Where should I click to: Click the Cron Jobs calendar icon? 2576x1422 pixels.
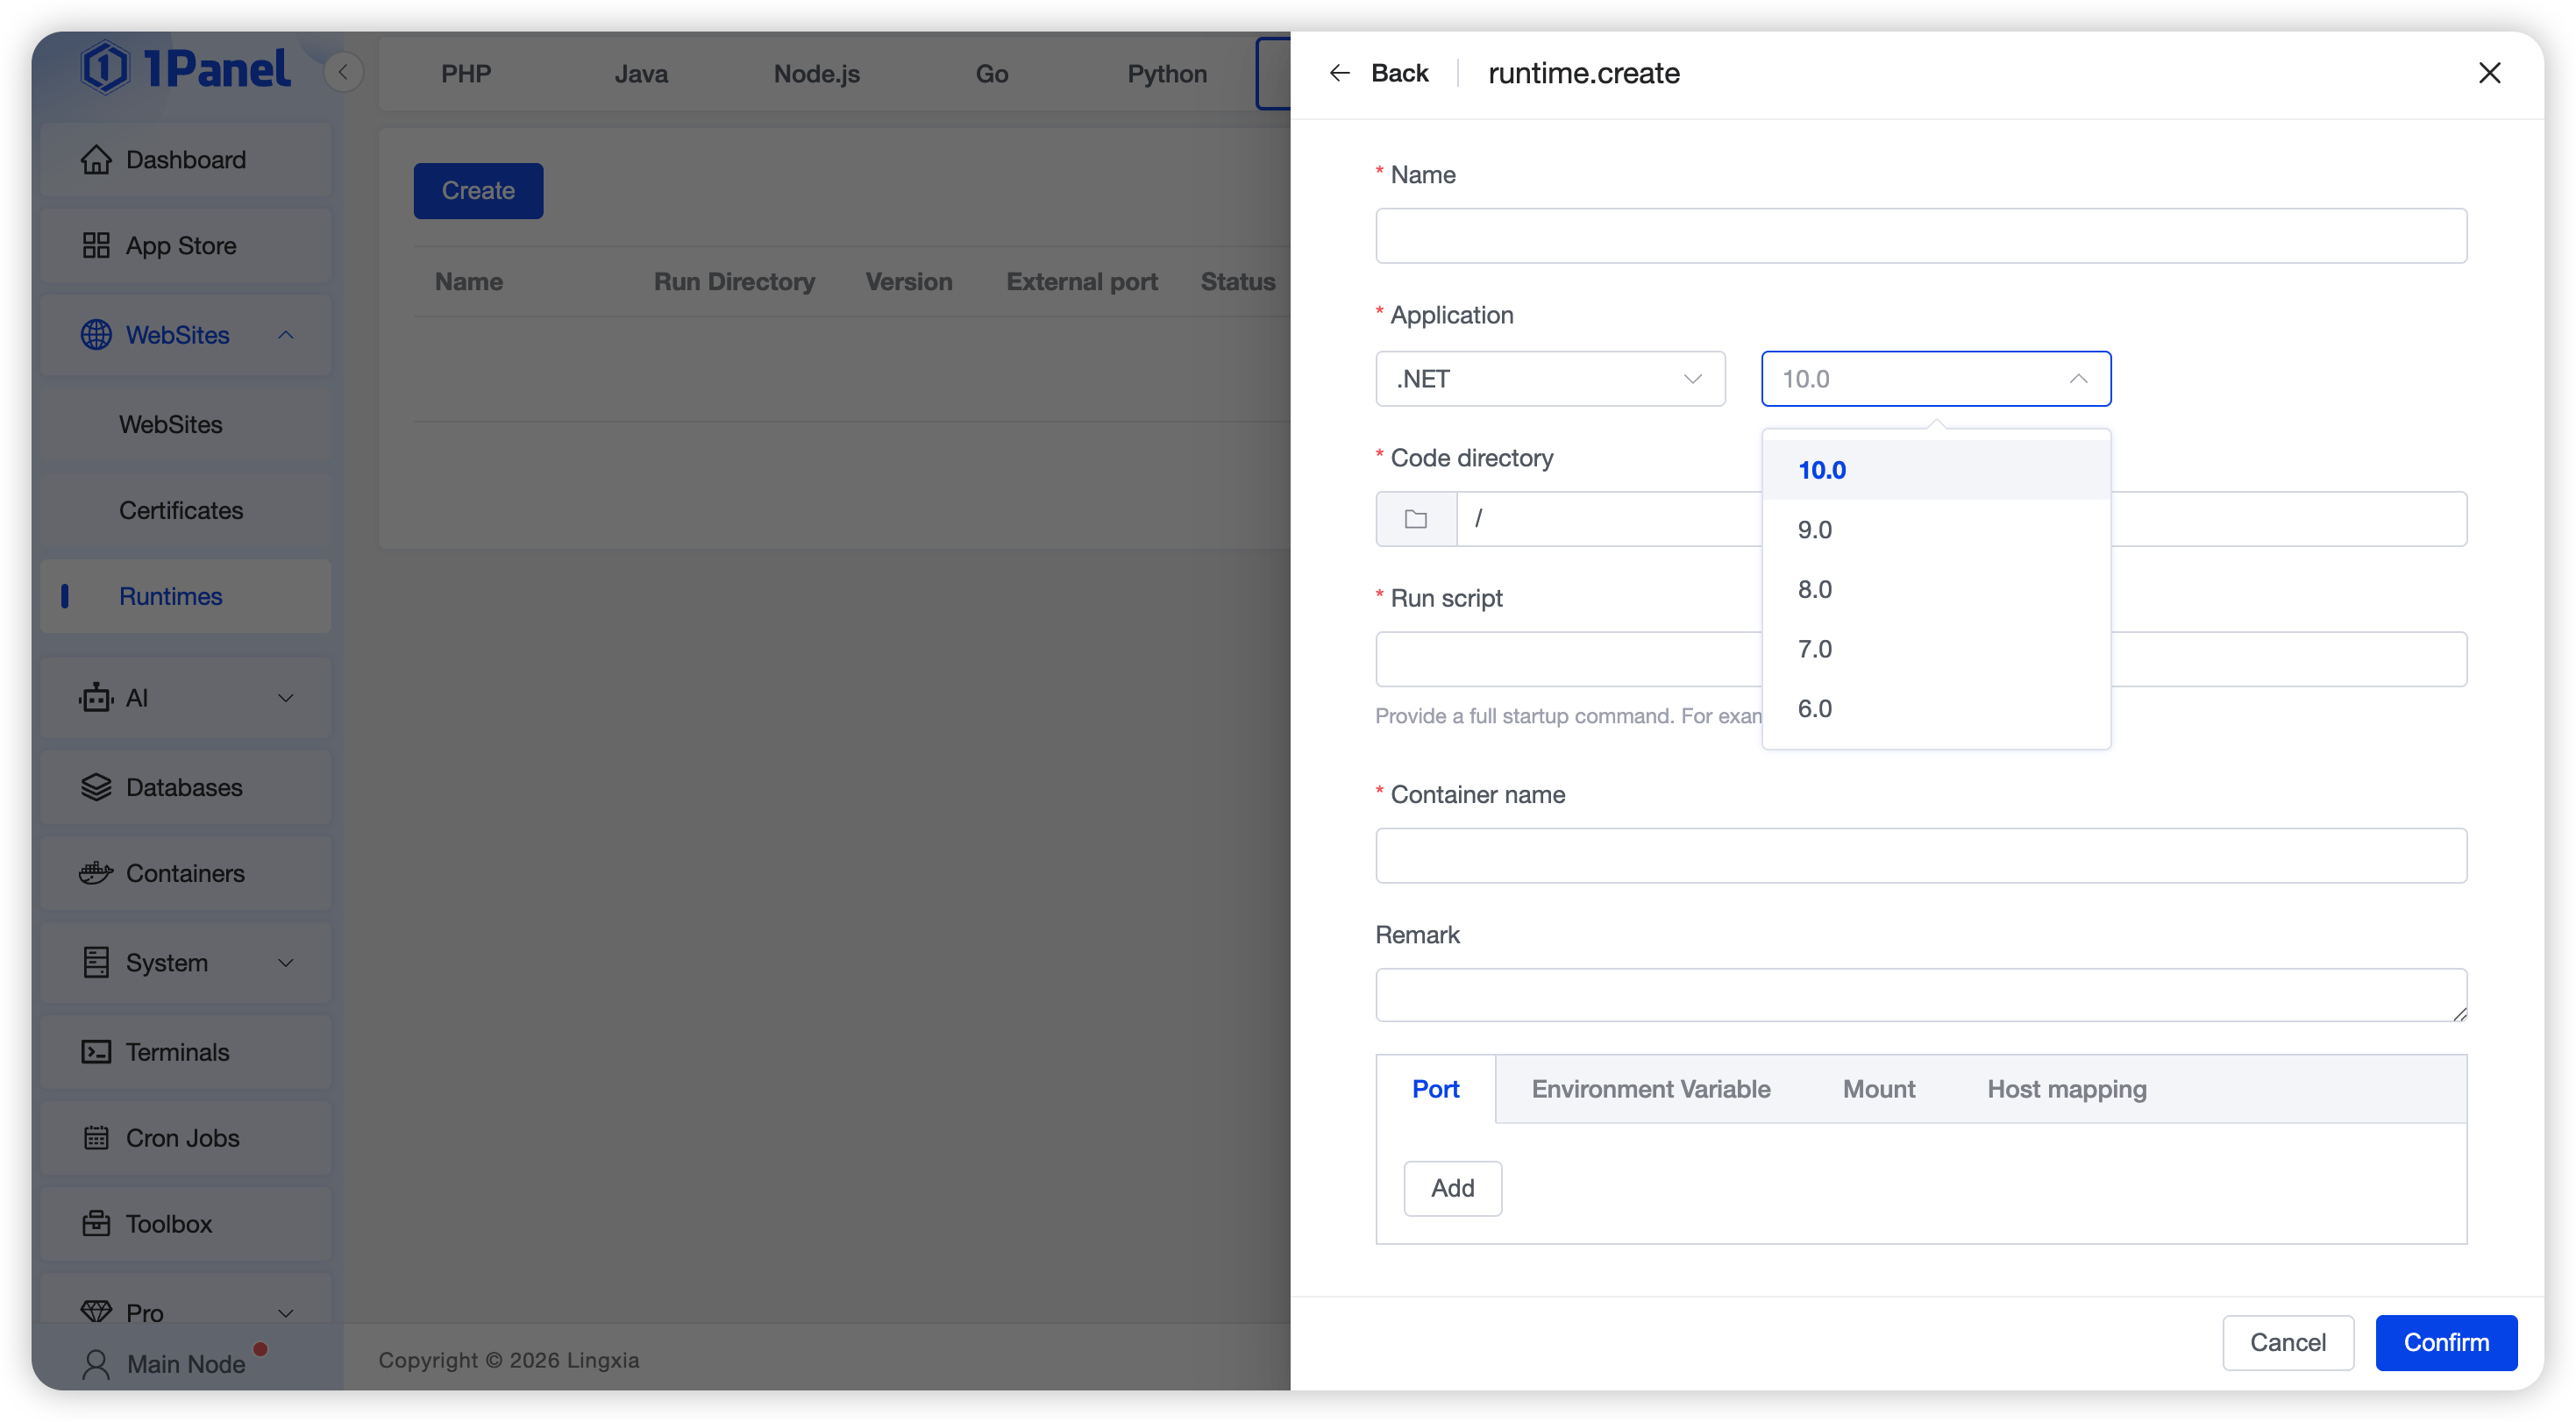pos(96,1138)
